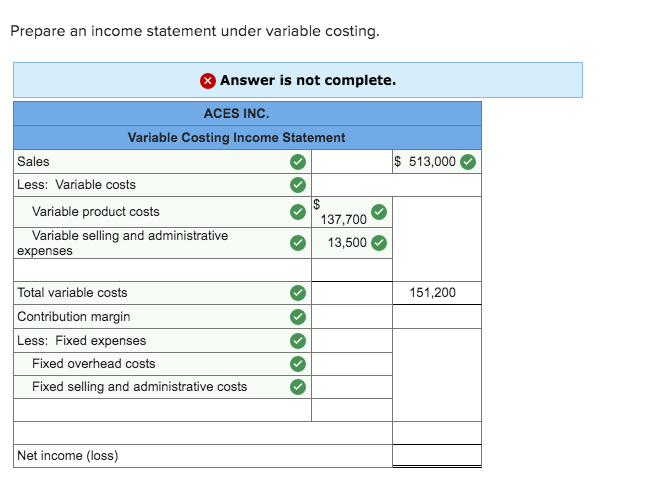Select the Sales label cell

(x=162, y=162)
